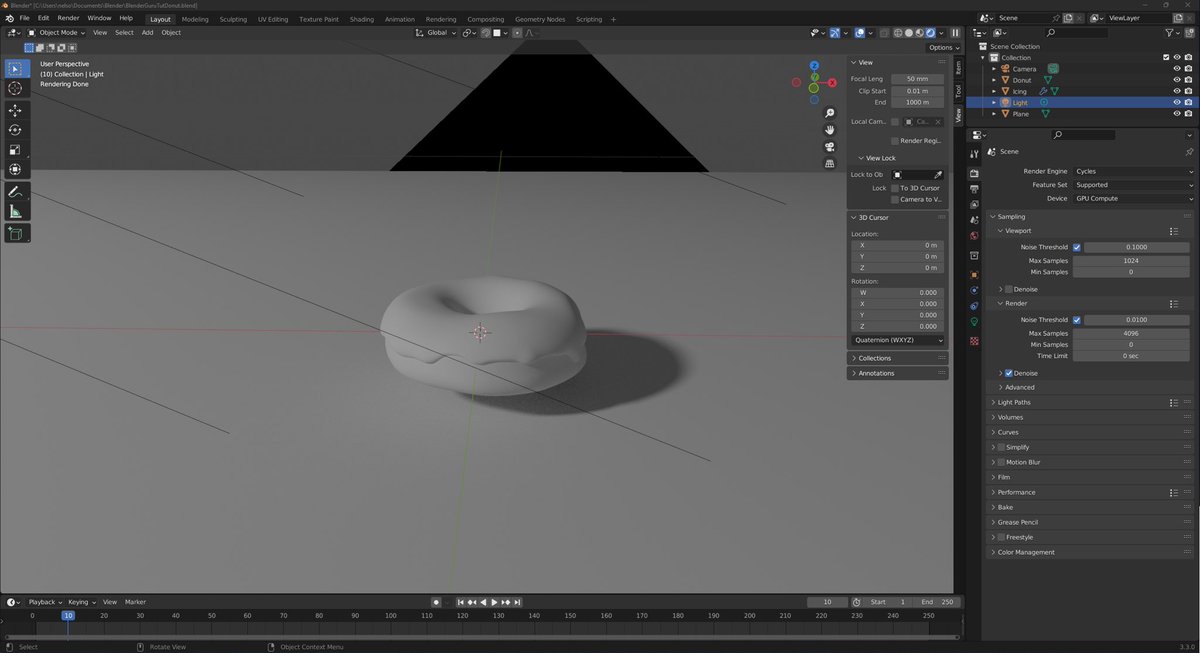Expand the Collections panel in sidebar

[875, 358]
